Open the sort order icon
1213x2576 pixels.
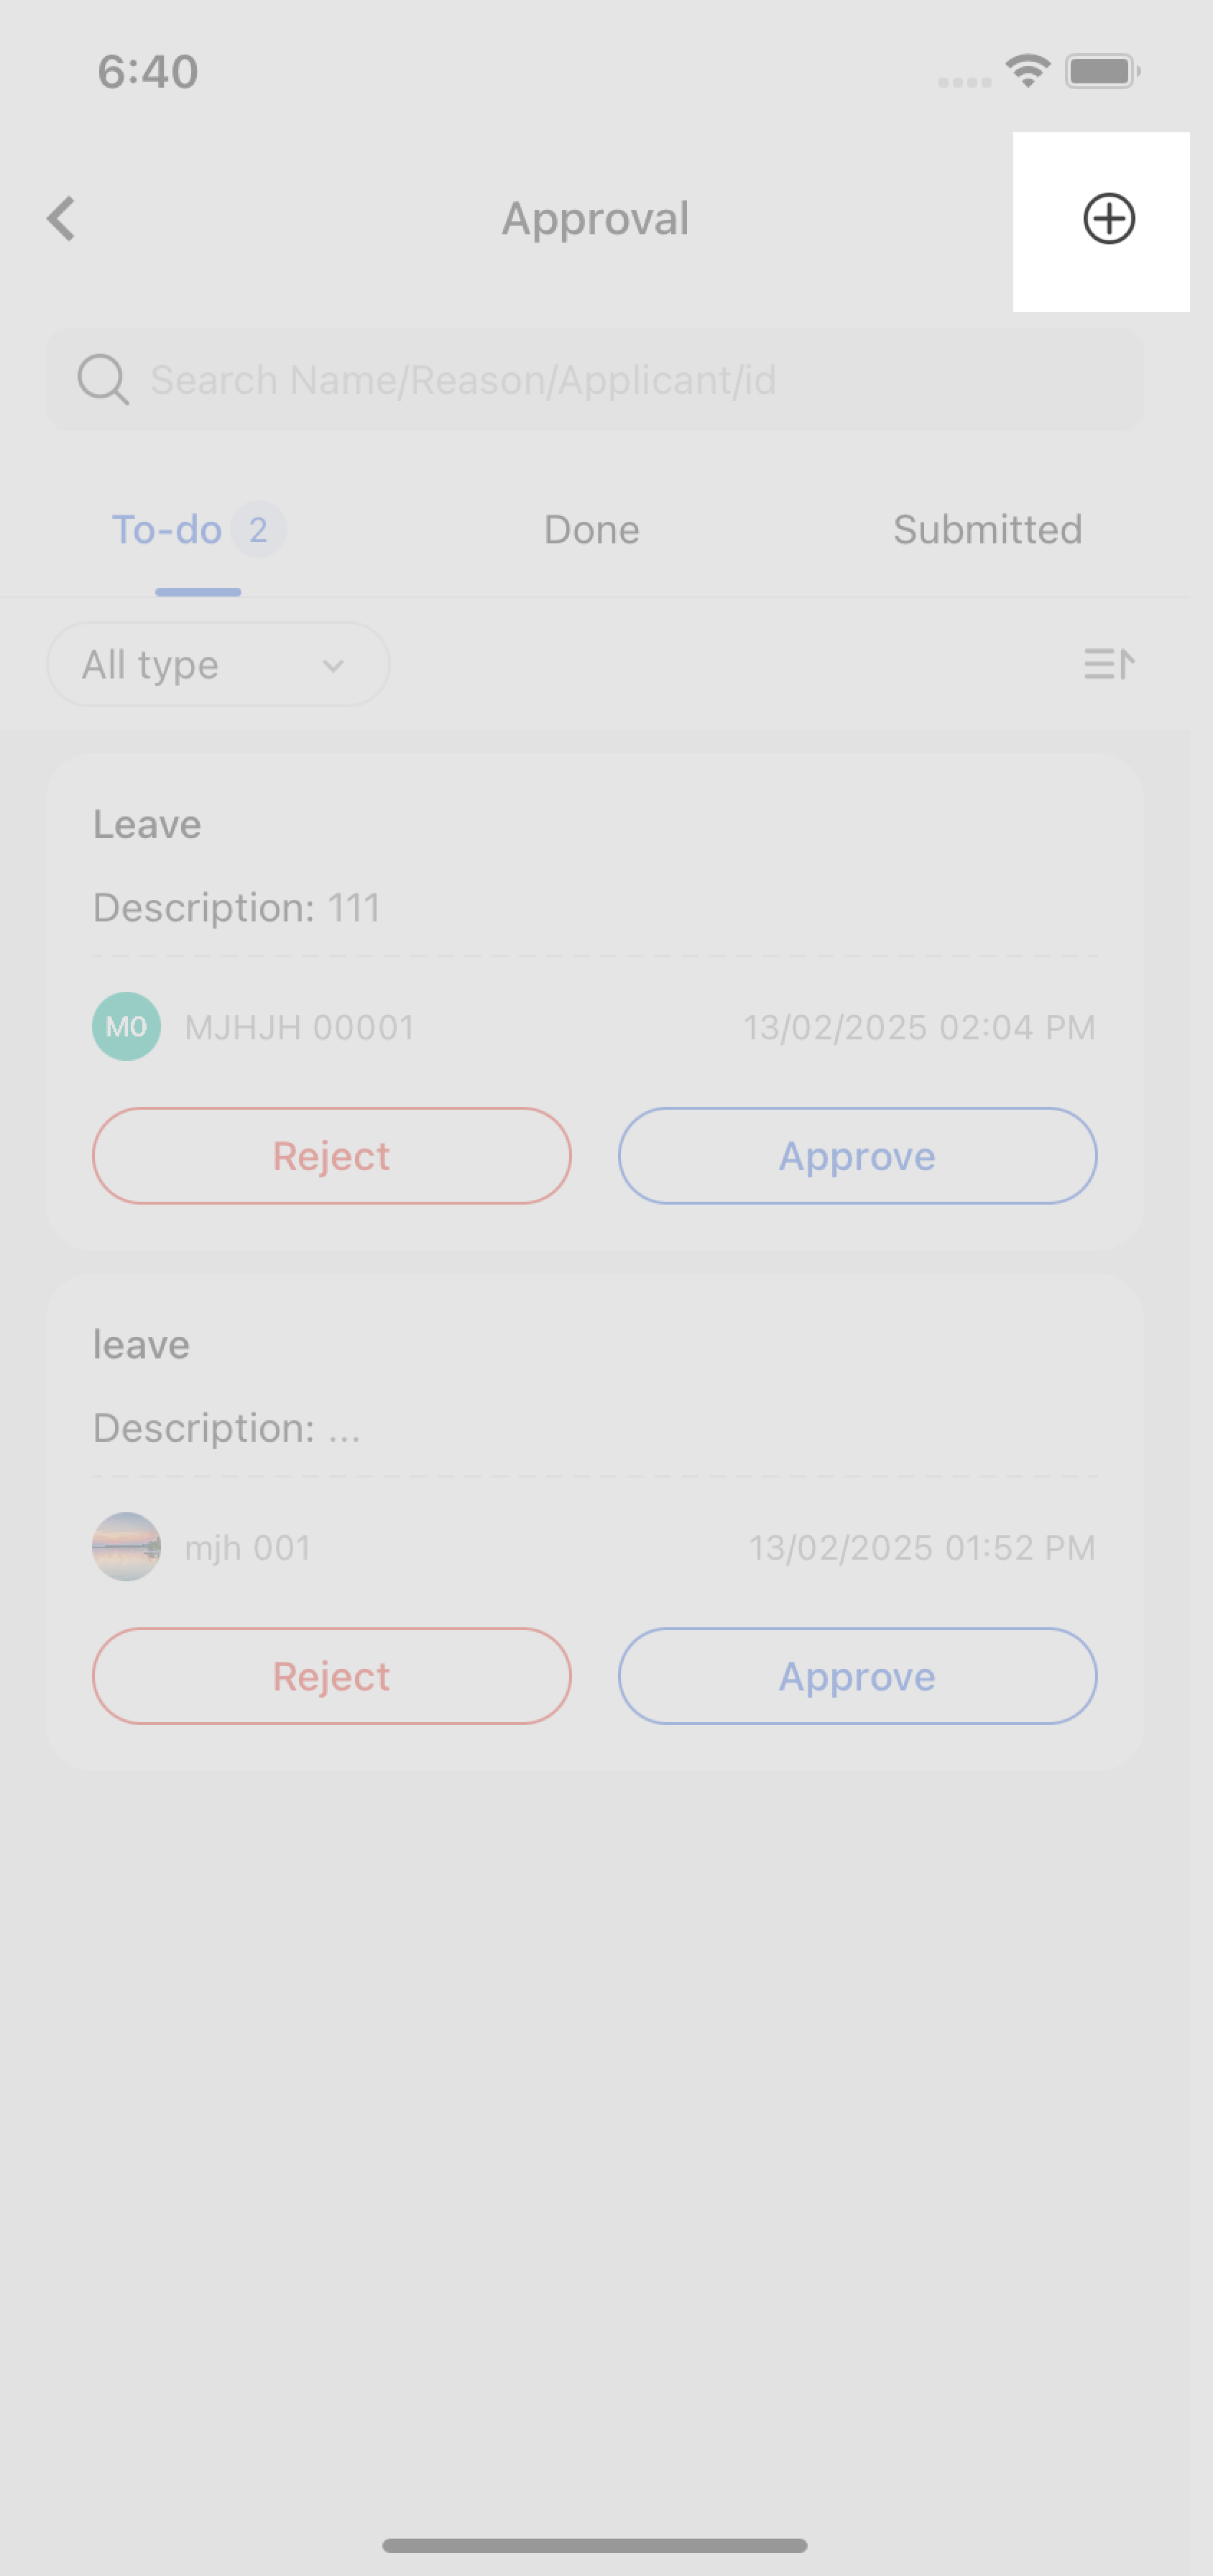(x=1108, y=664)
